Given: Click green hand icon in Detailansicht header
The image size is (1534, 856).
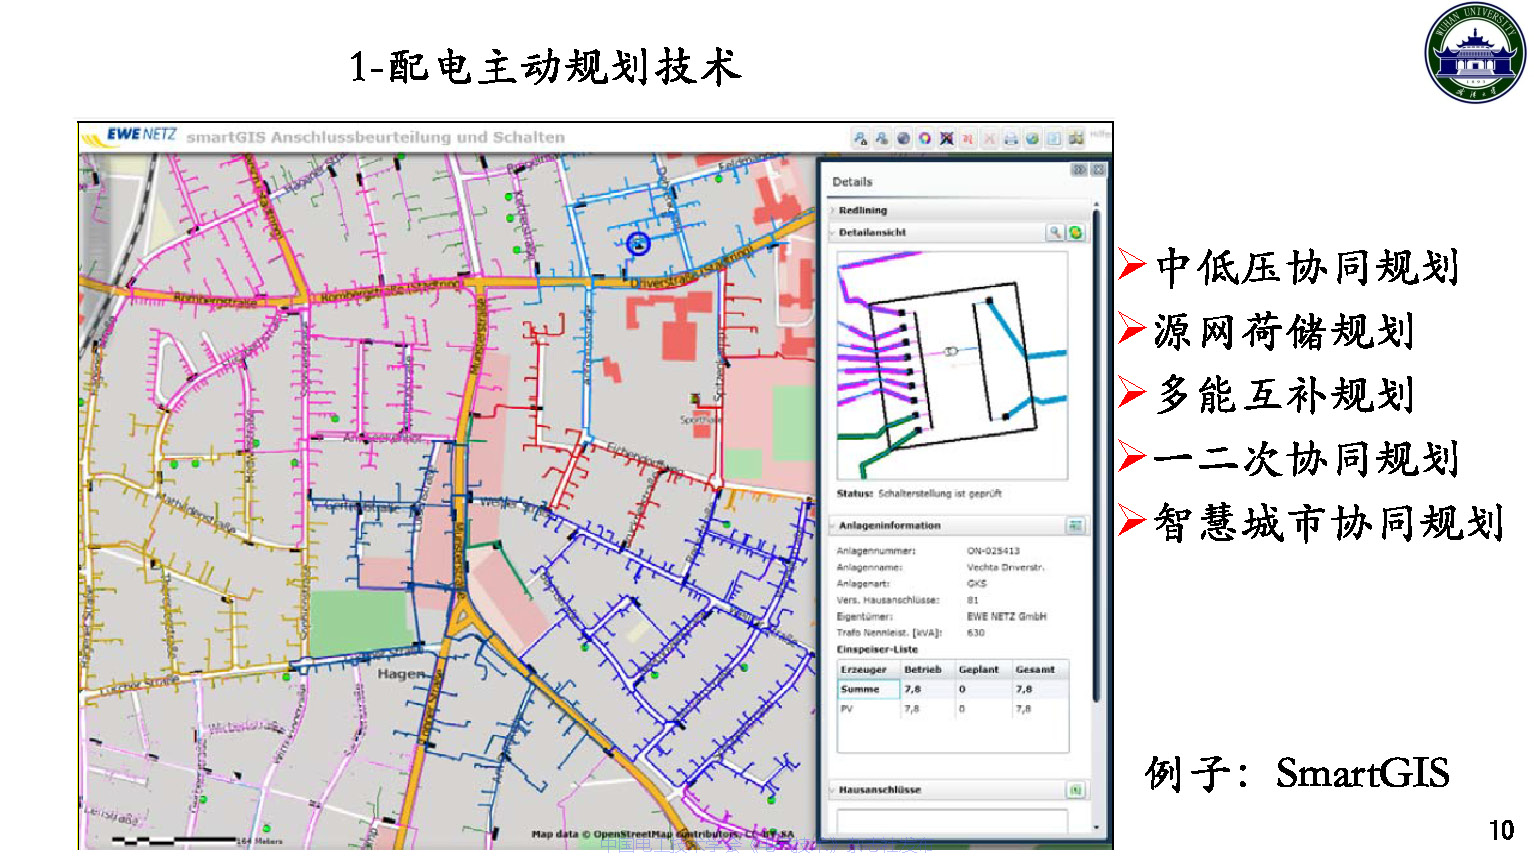Looking at the screenshot, I should click(x=1076, y=232).
